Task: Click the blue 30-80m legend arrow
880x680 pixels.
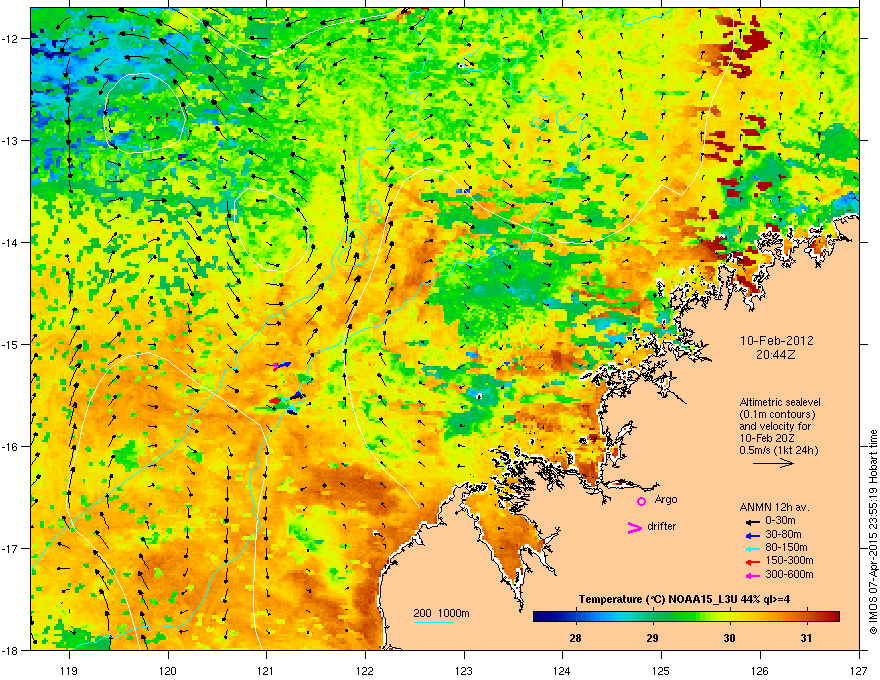Action: coord(753,535)
